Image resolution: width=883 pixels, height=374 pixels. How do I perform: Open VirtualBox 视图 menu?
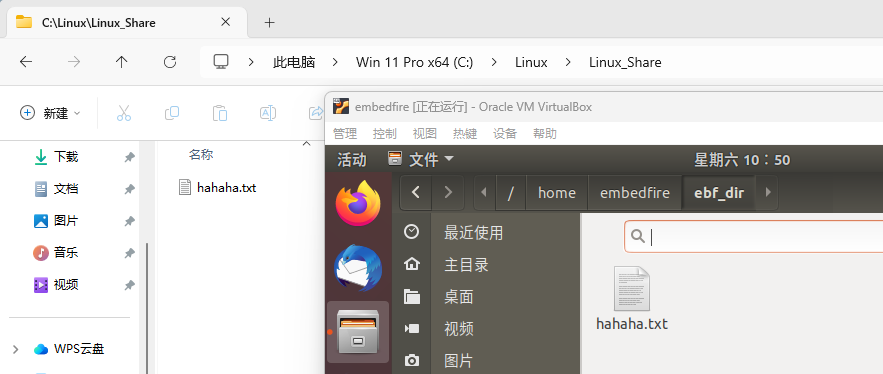click(425, 133)
